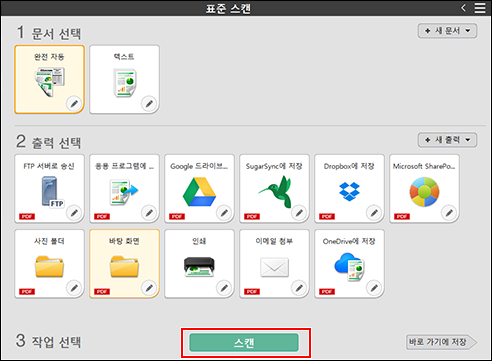Click the PDF badge on FTP 서버로 송신
Screen dimensions: 492x361
pyautogui.click(x=27, y=217)
